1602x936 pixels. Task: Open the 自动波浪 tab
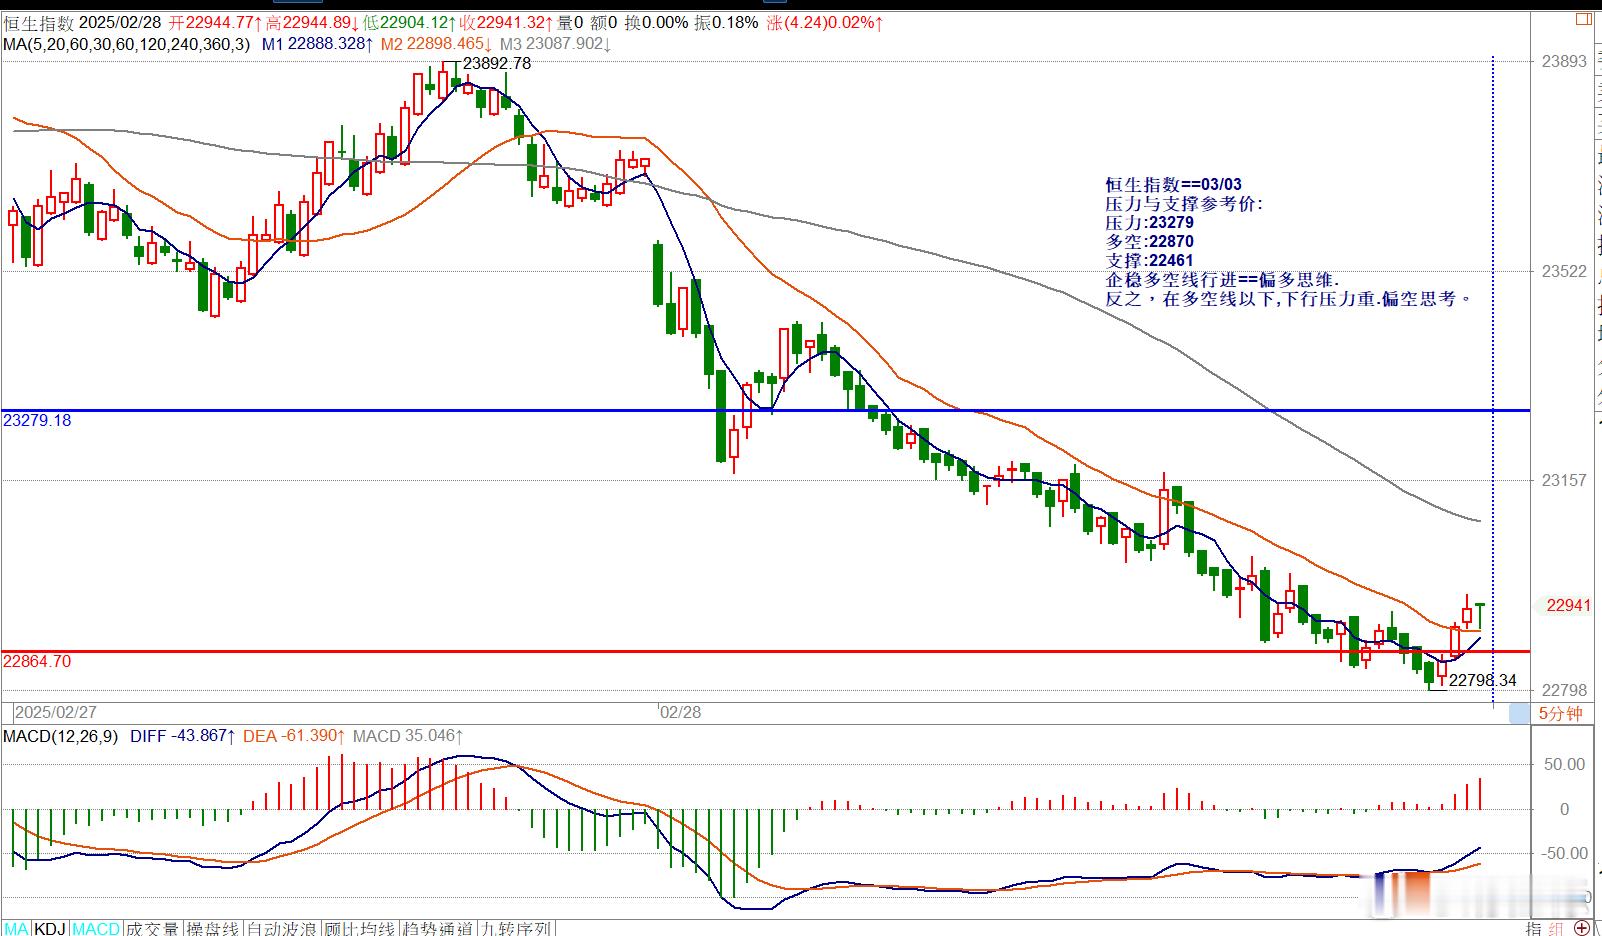[281, 928]
